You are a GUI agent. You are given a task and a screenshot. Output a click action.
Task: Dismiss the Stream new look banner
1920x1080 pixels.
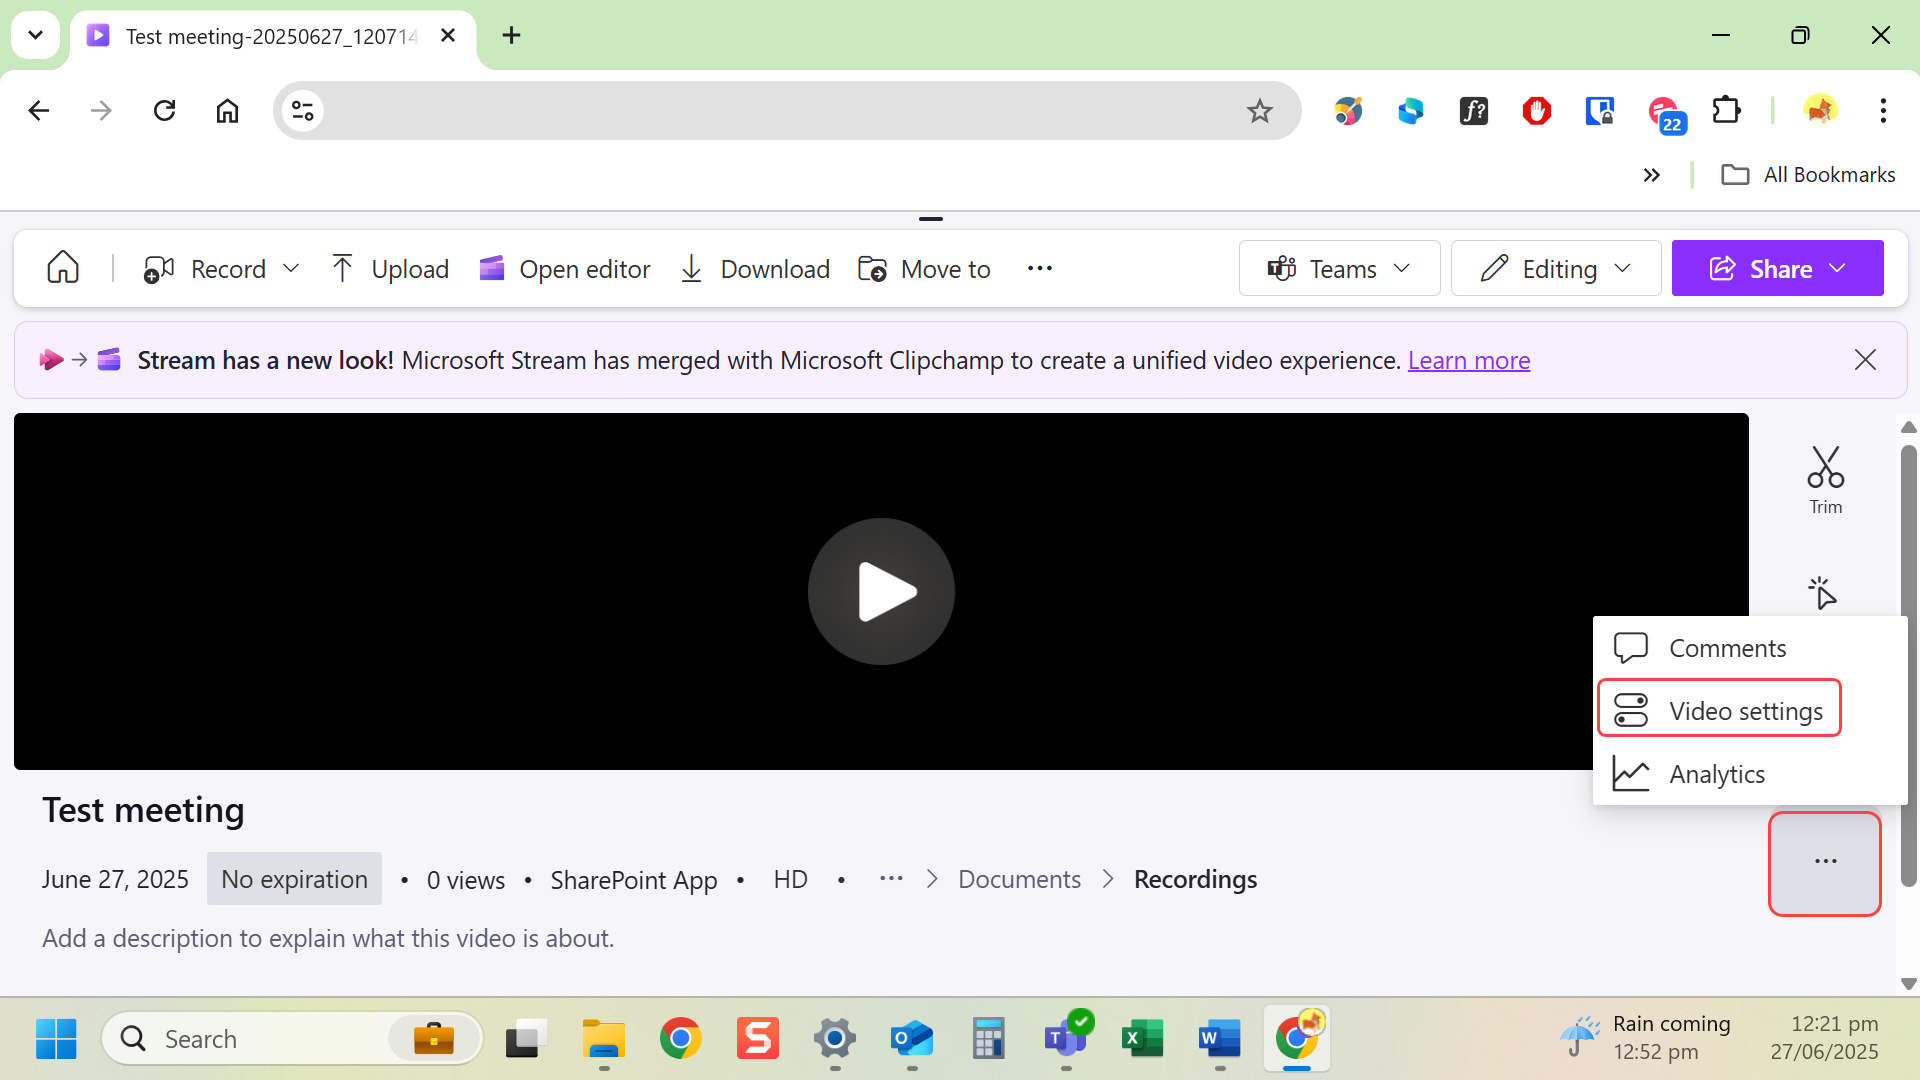point(1865,360)
